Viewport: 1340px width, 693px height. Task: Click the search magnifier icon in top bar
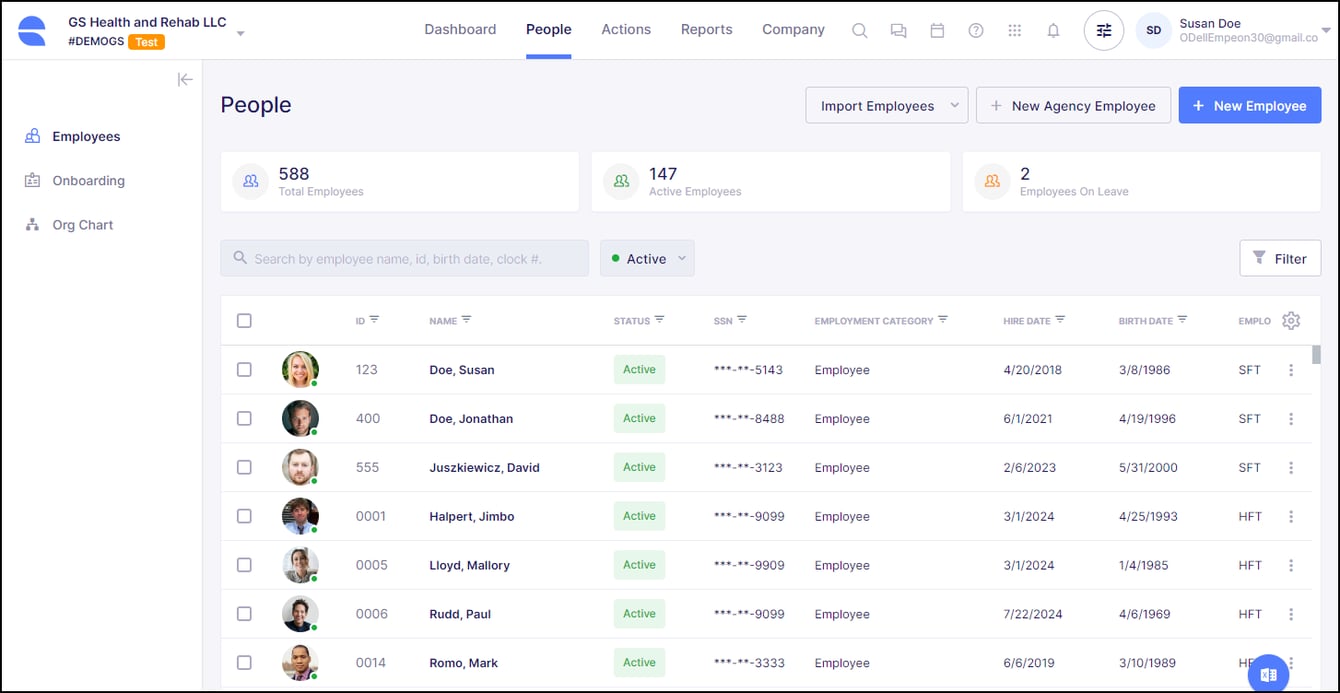click(x=859, y=30)
